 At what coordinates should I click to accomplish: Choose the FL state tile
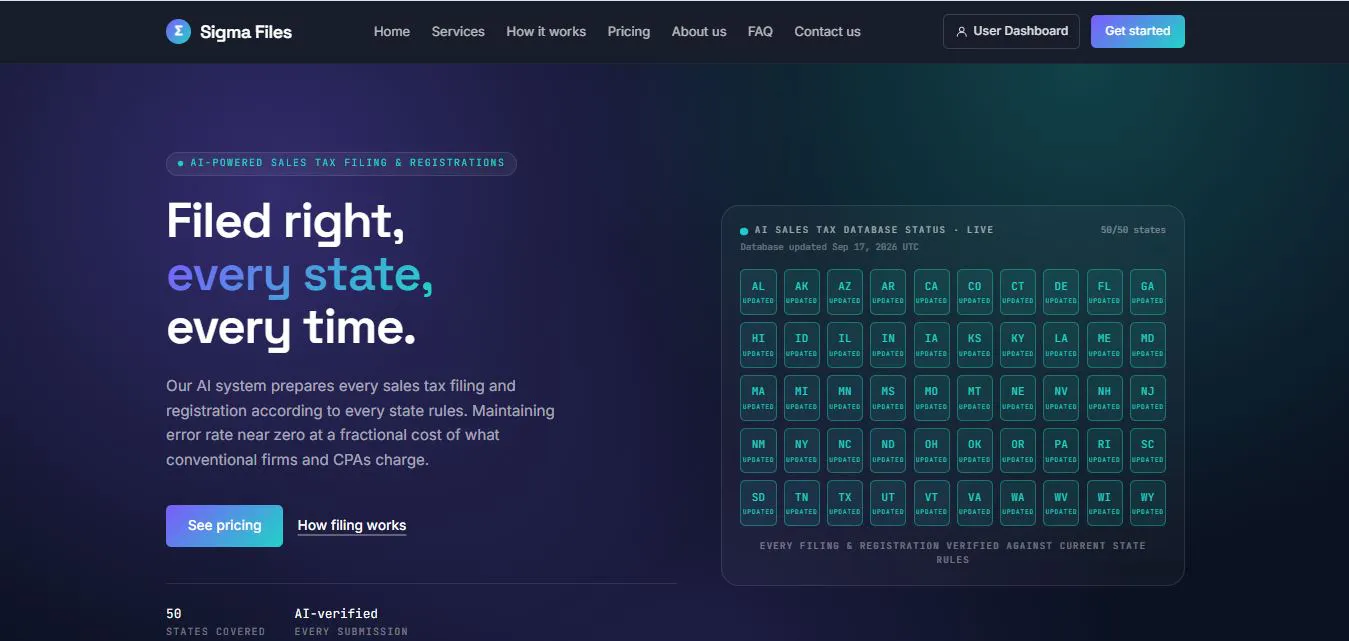click(1104, 291)
